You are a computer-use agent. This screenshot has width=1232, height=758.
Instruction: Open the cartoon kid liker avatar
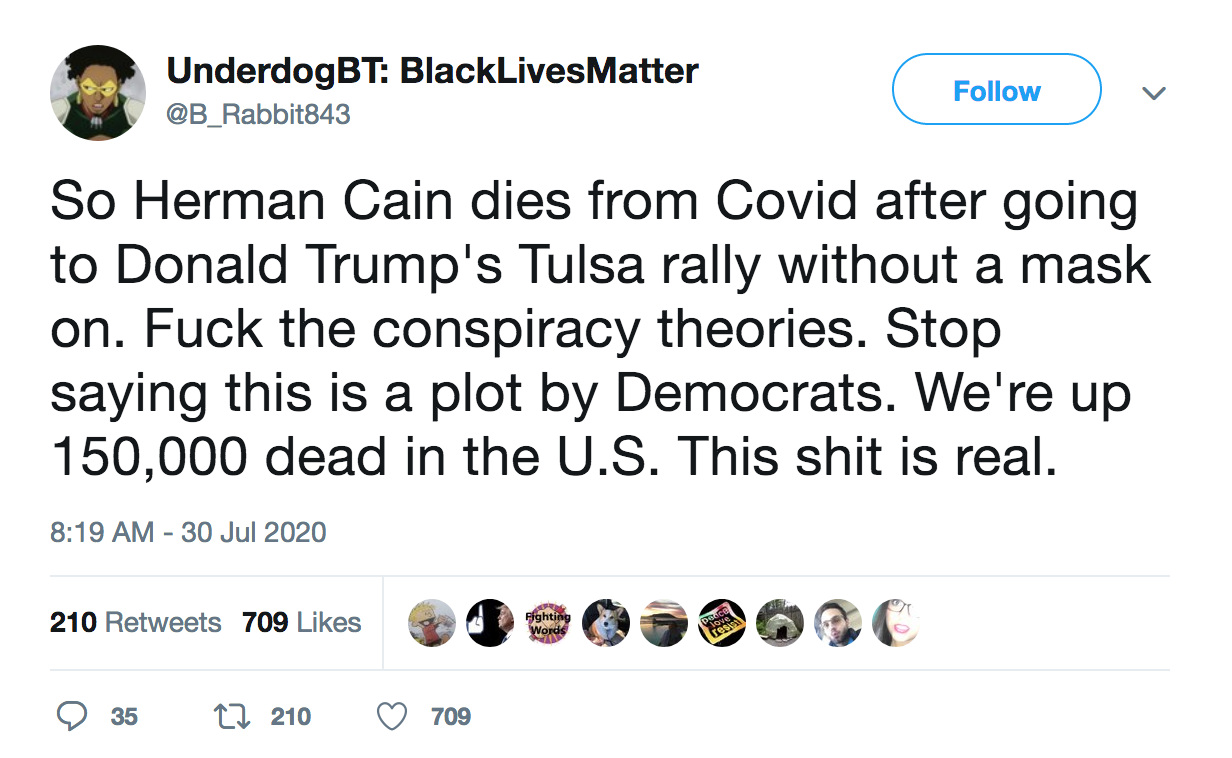click(433, 623)
